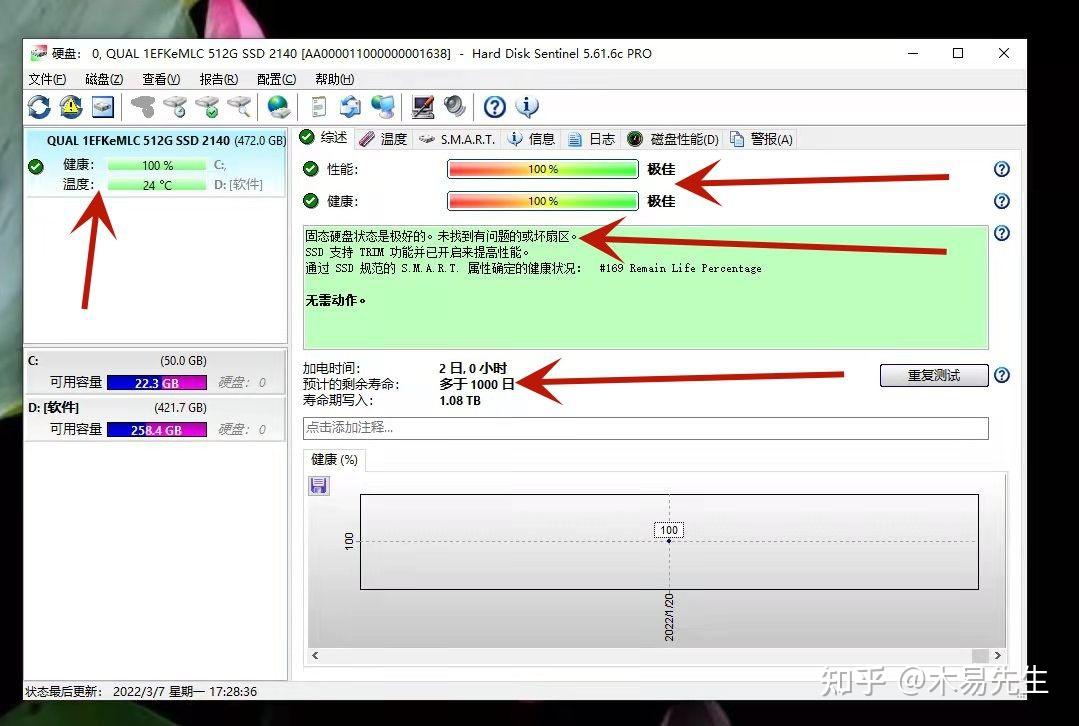
Task: Open the report document icon
Action: (320, 107)
